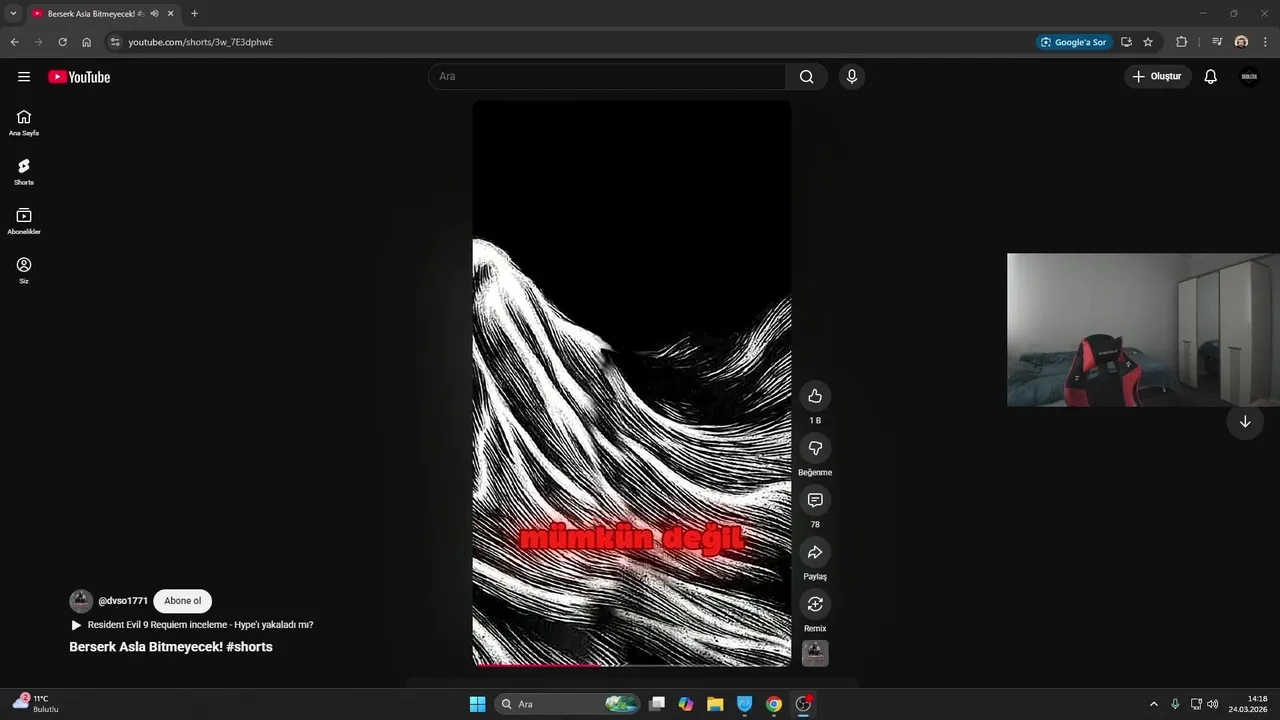Open the @dvso1771 channel avatar

(81, 601)
